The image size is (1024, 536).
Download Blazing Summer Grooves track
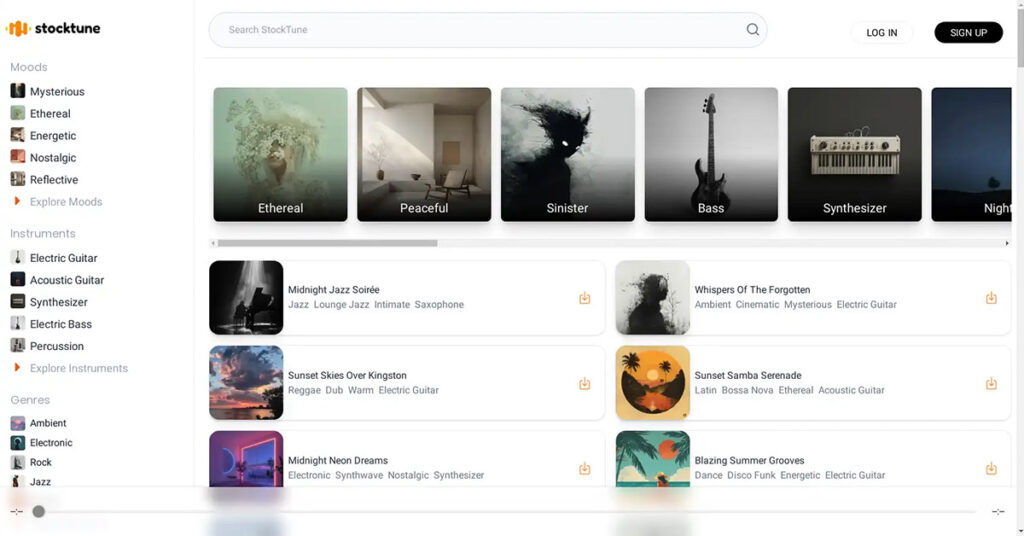[991, 469]
